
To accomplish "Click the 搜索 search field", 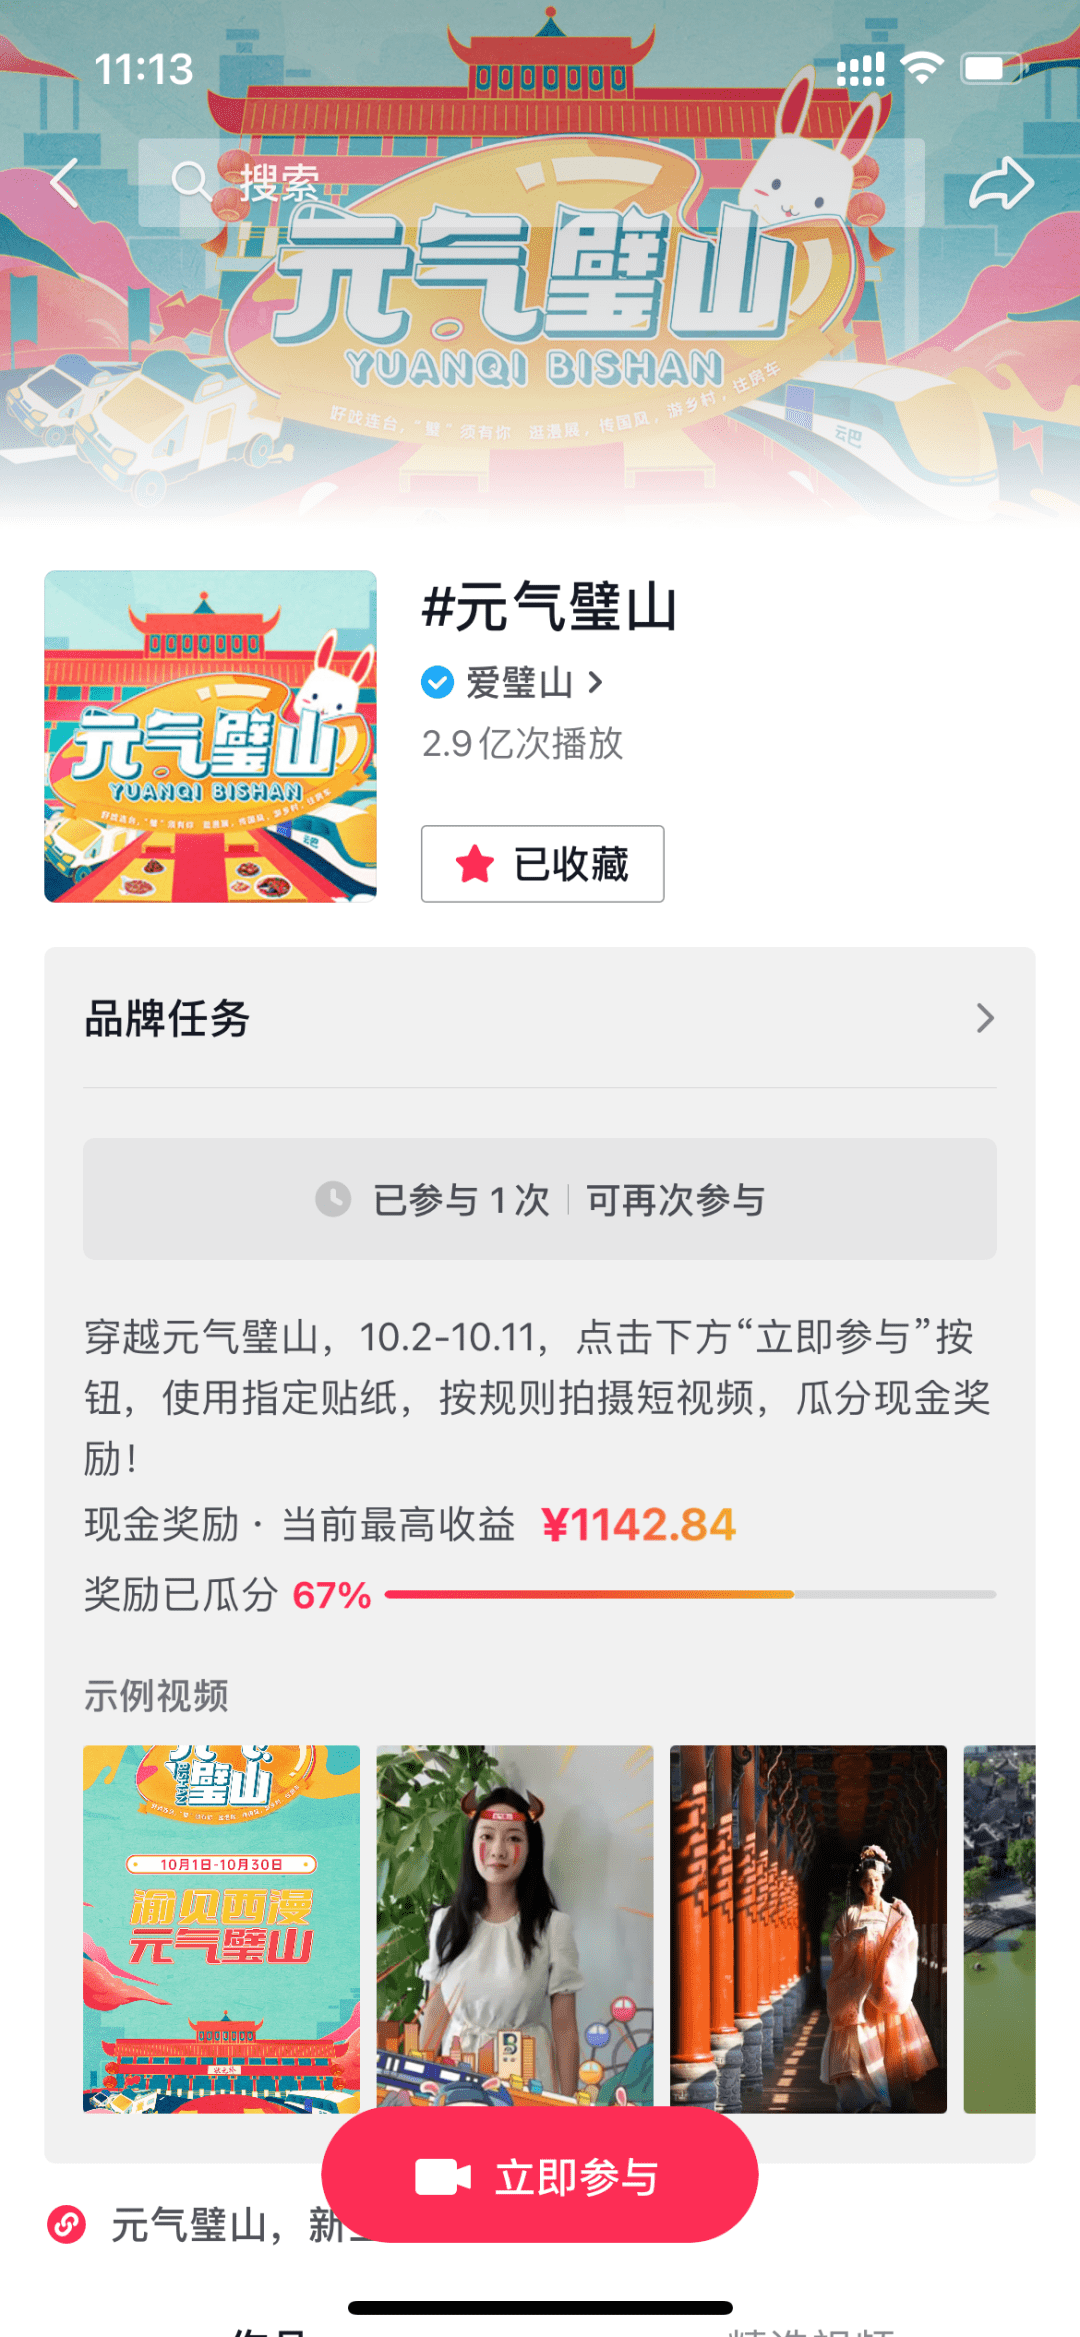I will (530, 182).
